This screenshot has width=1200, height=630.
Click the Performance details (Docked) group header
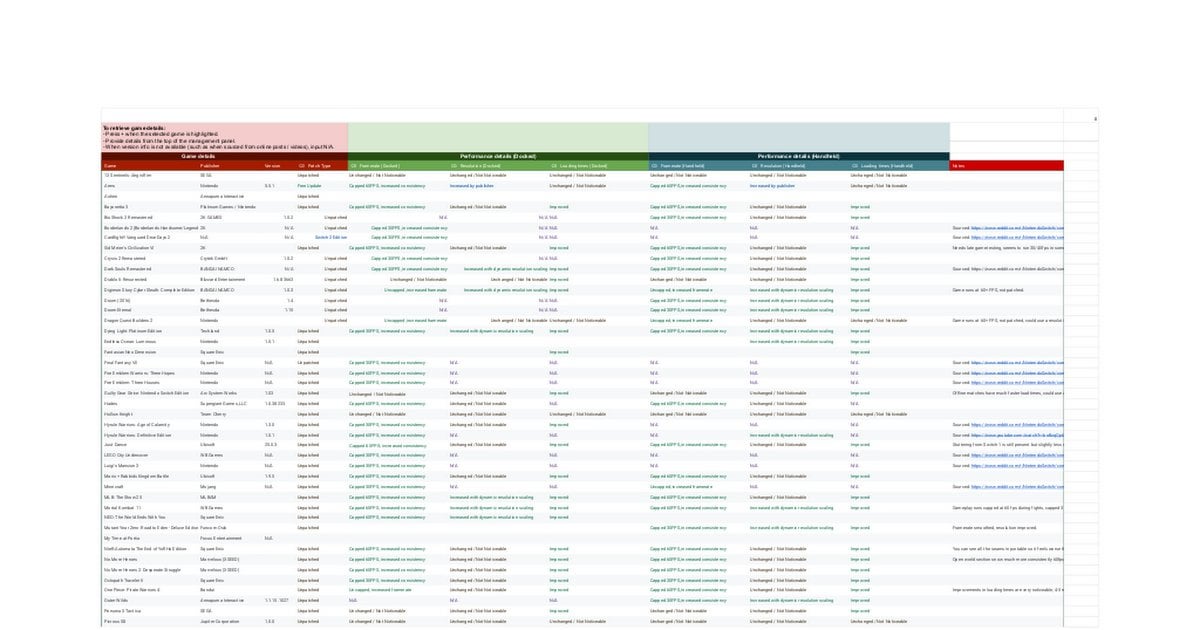tap(498, 157)
